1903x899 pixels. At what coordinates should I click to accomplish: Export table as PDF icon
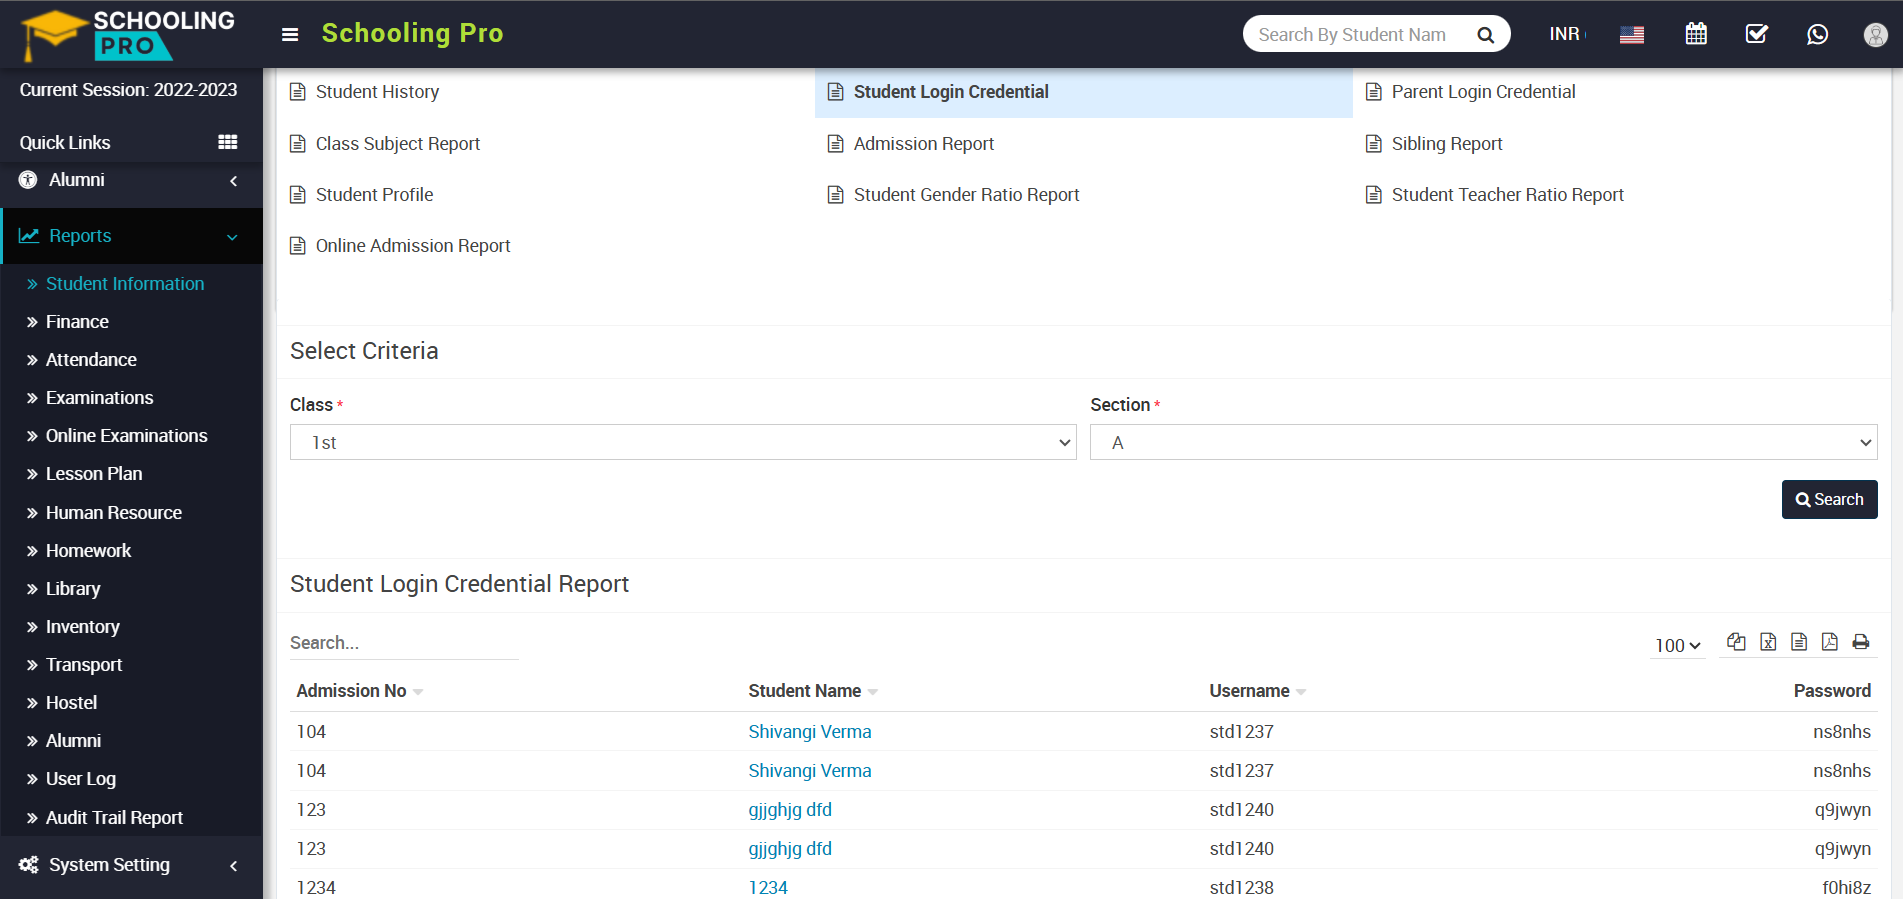coord(1830,642)
